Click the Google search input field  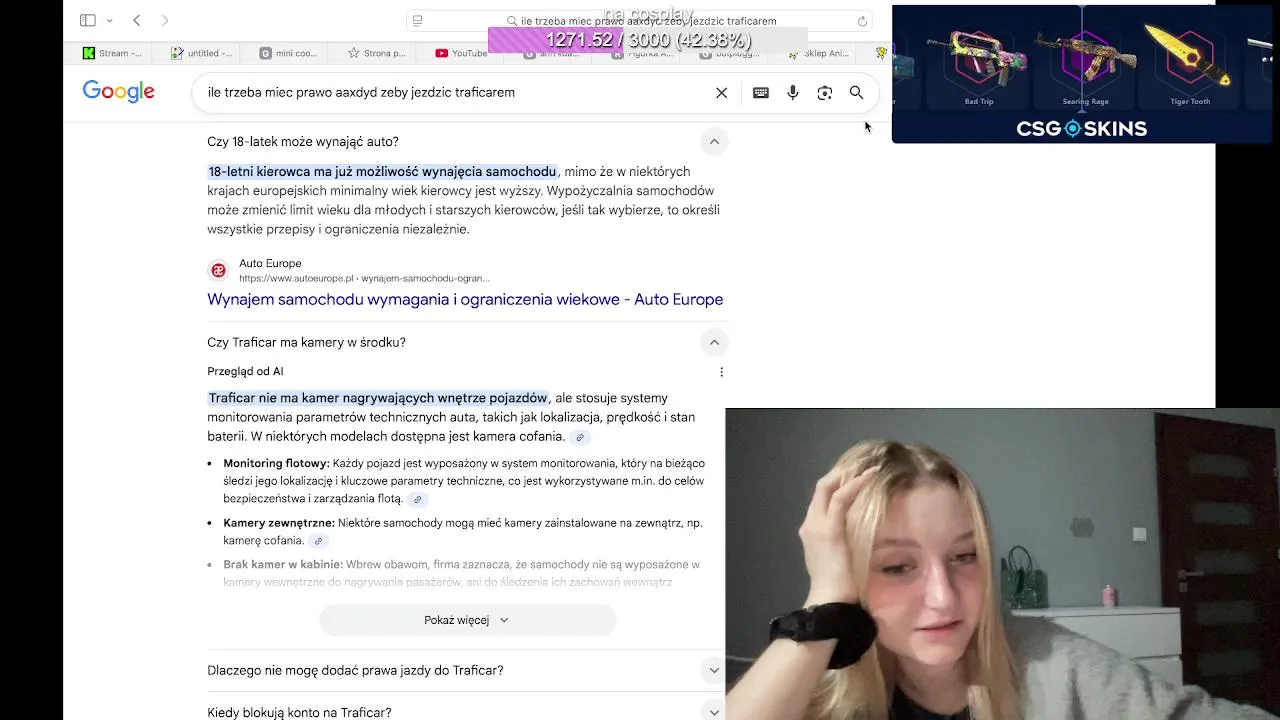[450, 92]
